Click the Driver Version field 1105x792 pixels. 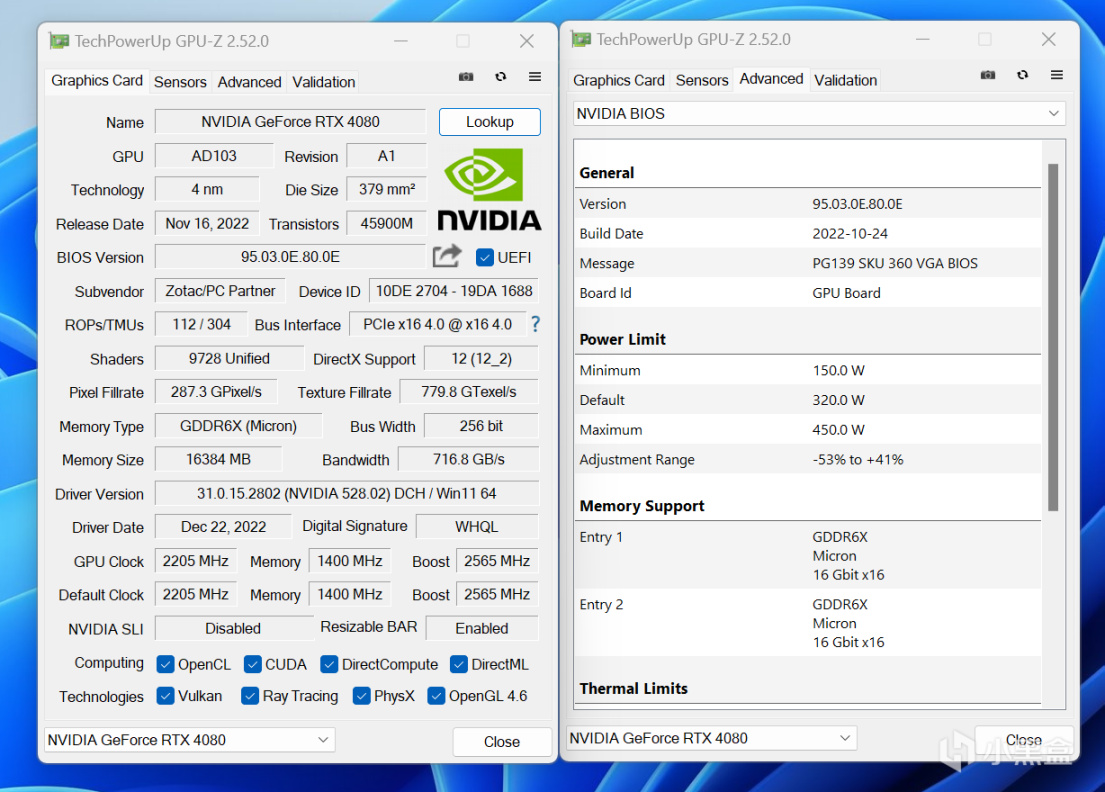pyautogui.click(x=347, y=493)
